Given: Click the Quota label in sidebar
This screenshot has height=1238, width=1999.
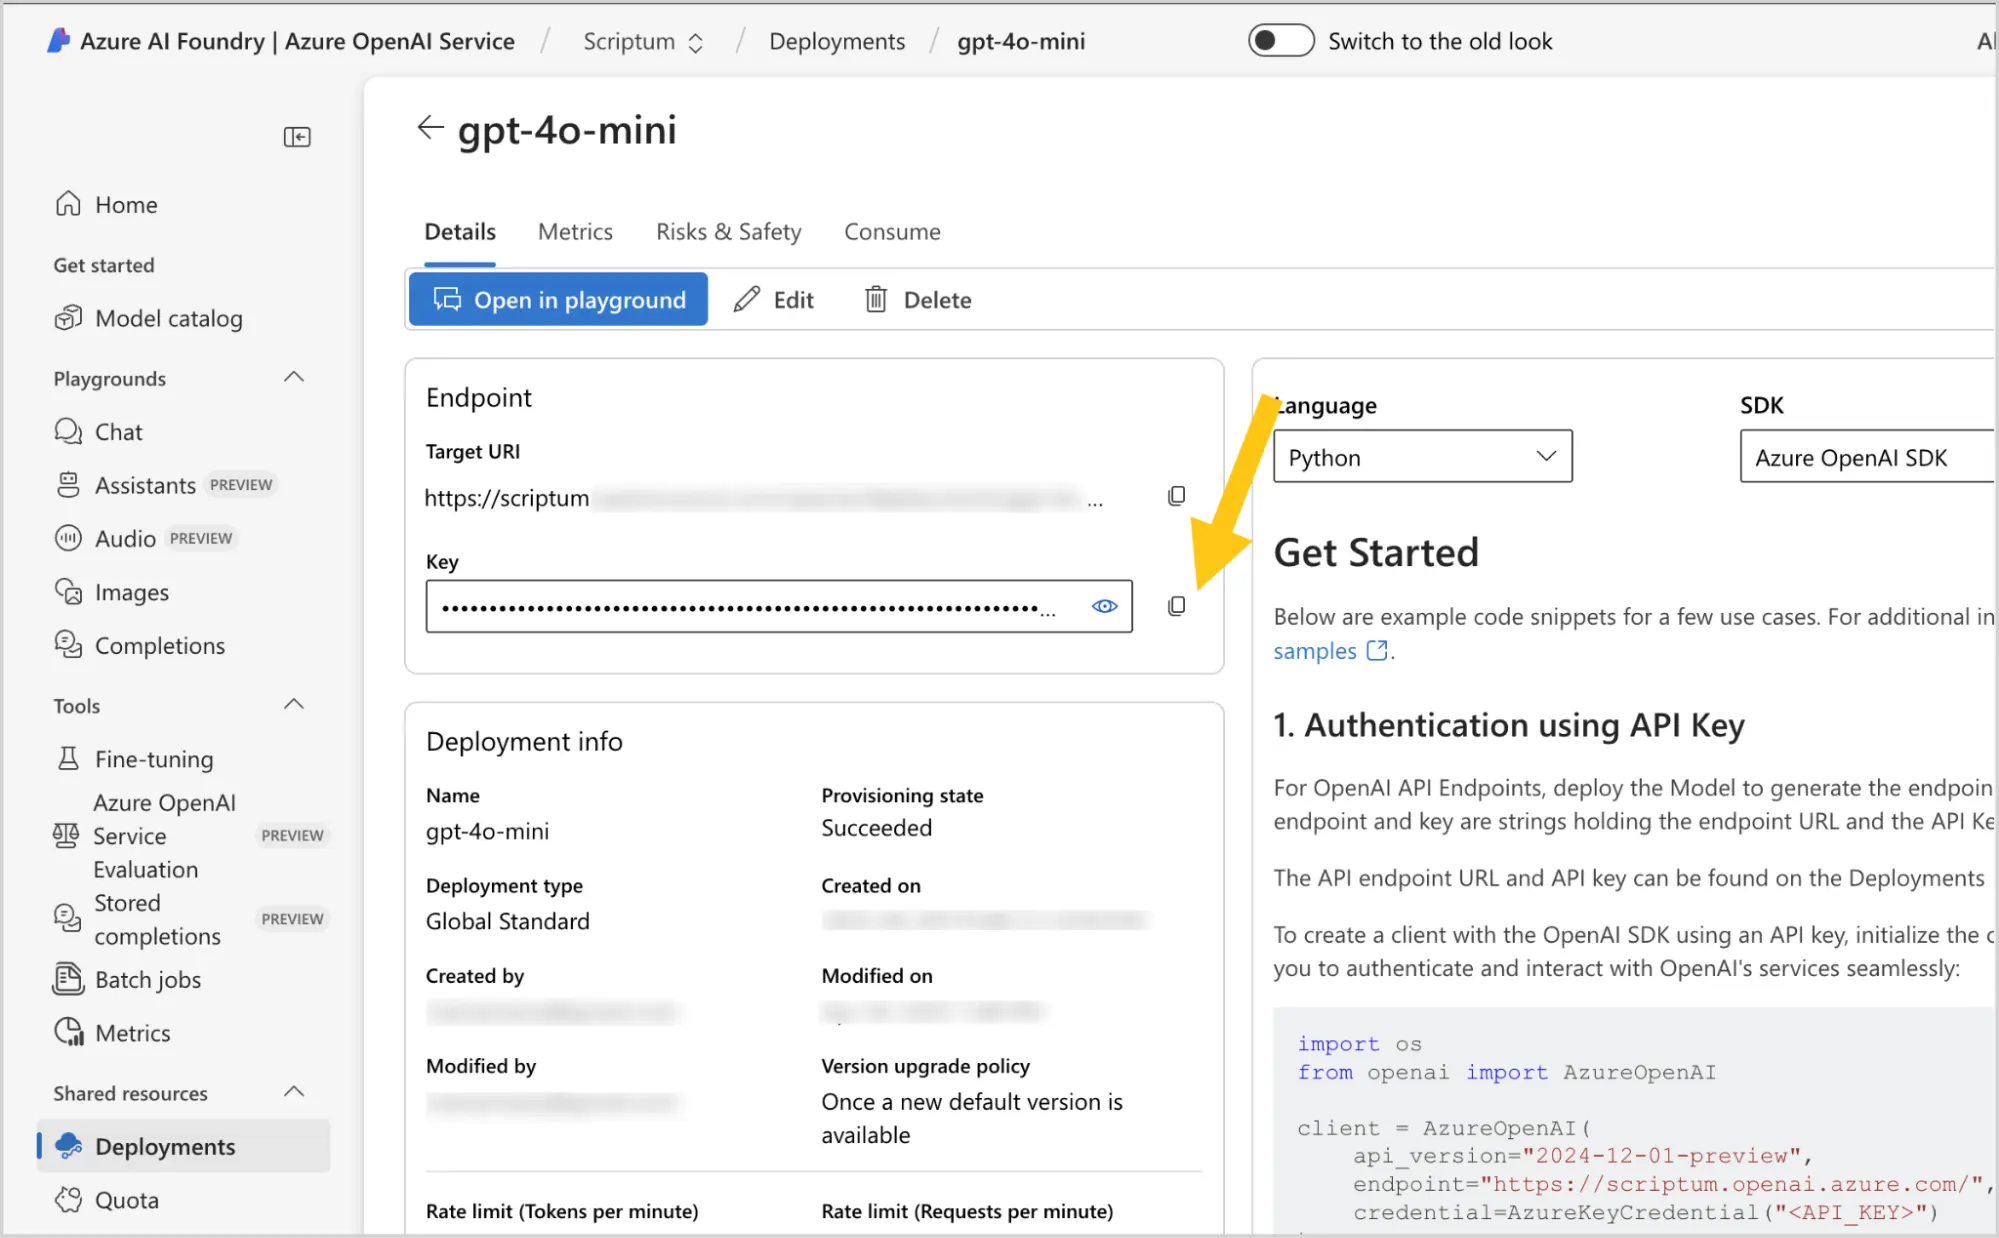Looking at the screenshot, I should point(127,1200).
